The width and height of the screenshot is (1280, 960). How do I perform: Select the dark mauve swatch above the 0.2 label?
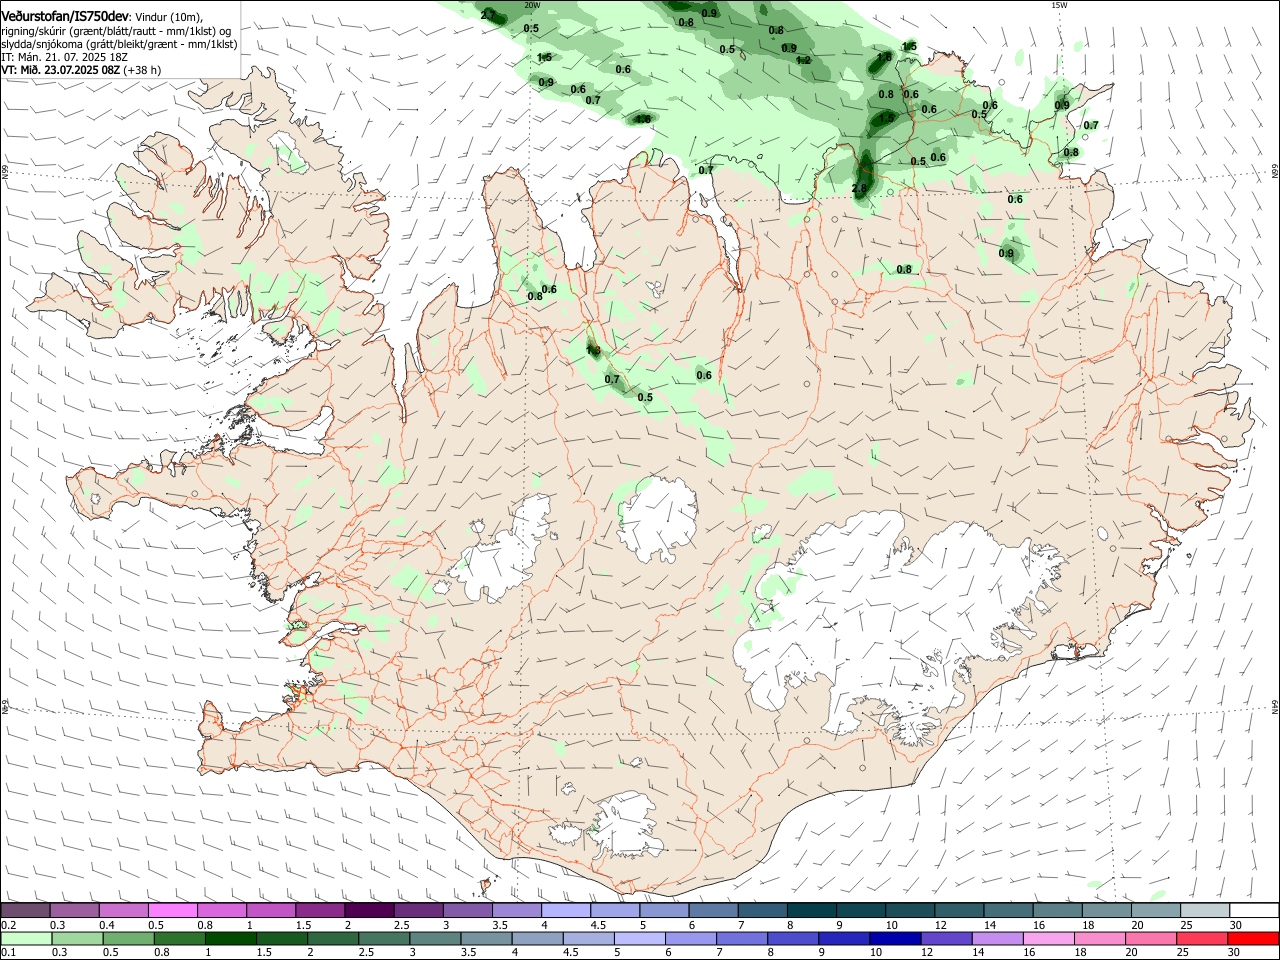point(25,911)
